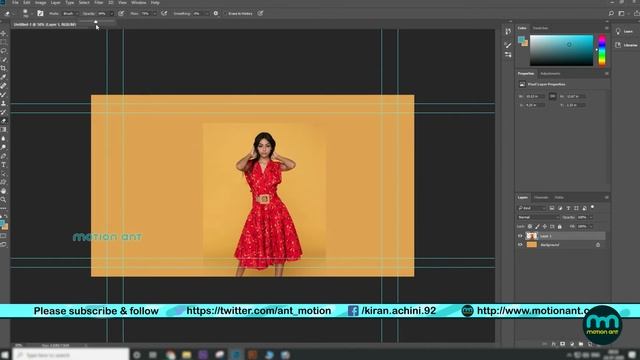Open Layers panel Opacity dropdown
This screenshot has width=640, height=360.
[x=591, y=217]
